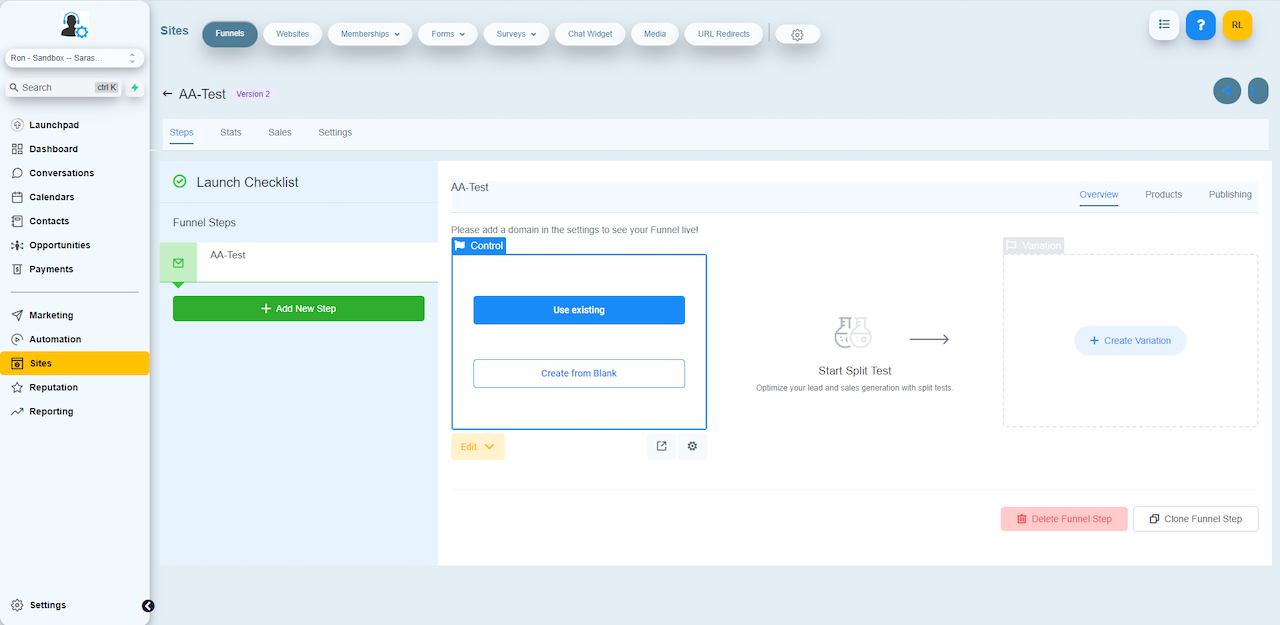Screen dimensions: 1280x625
Task: Open the Publishing tab
Action: point(1229,194)
